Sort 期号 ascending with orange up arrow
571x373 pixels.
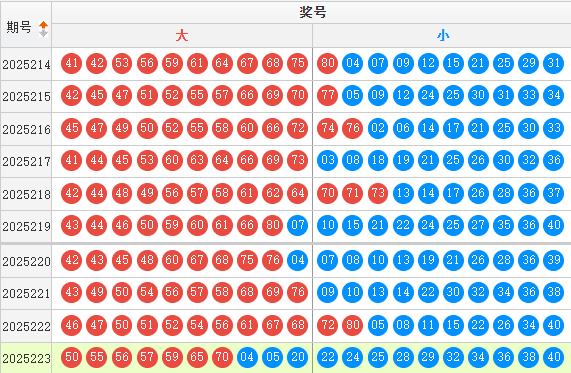tap(44, 25)
